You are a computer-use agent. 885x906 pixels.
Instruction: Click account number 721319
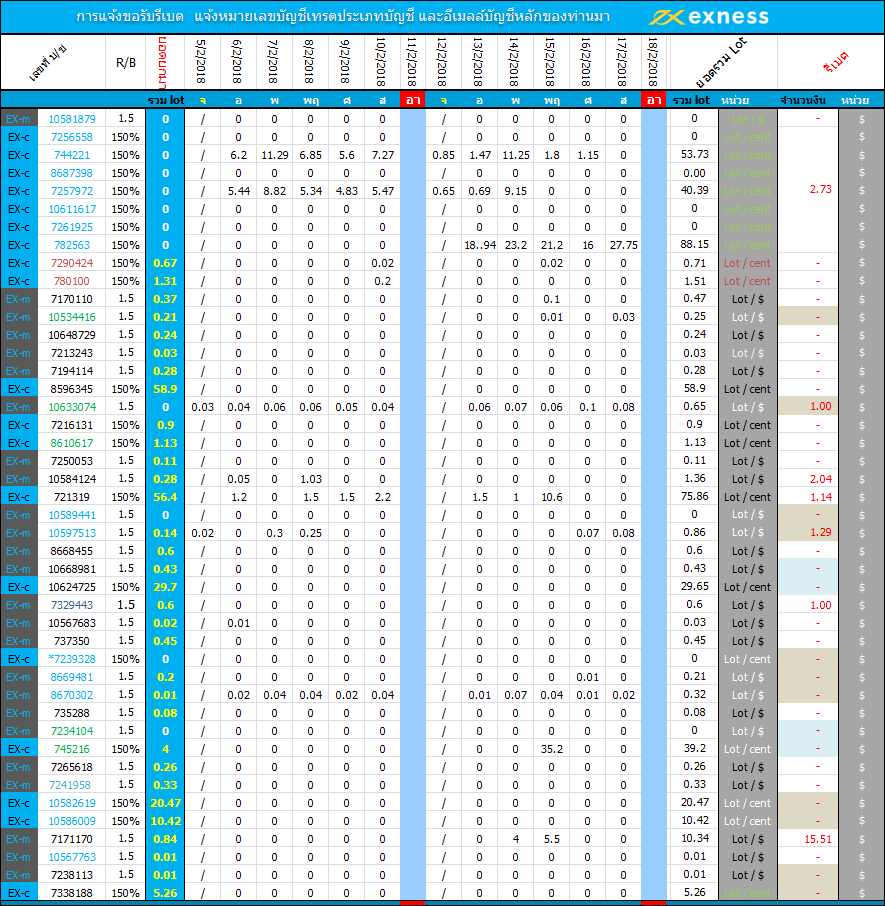(x=72, y=497)
